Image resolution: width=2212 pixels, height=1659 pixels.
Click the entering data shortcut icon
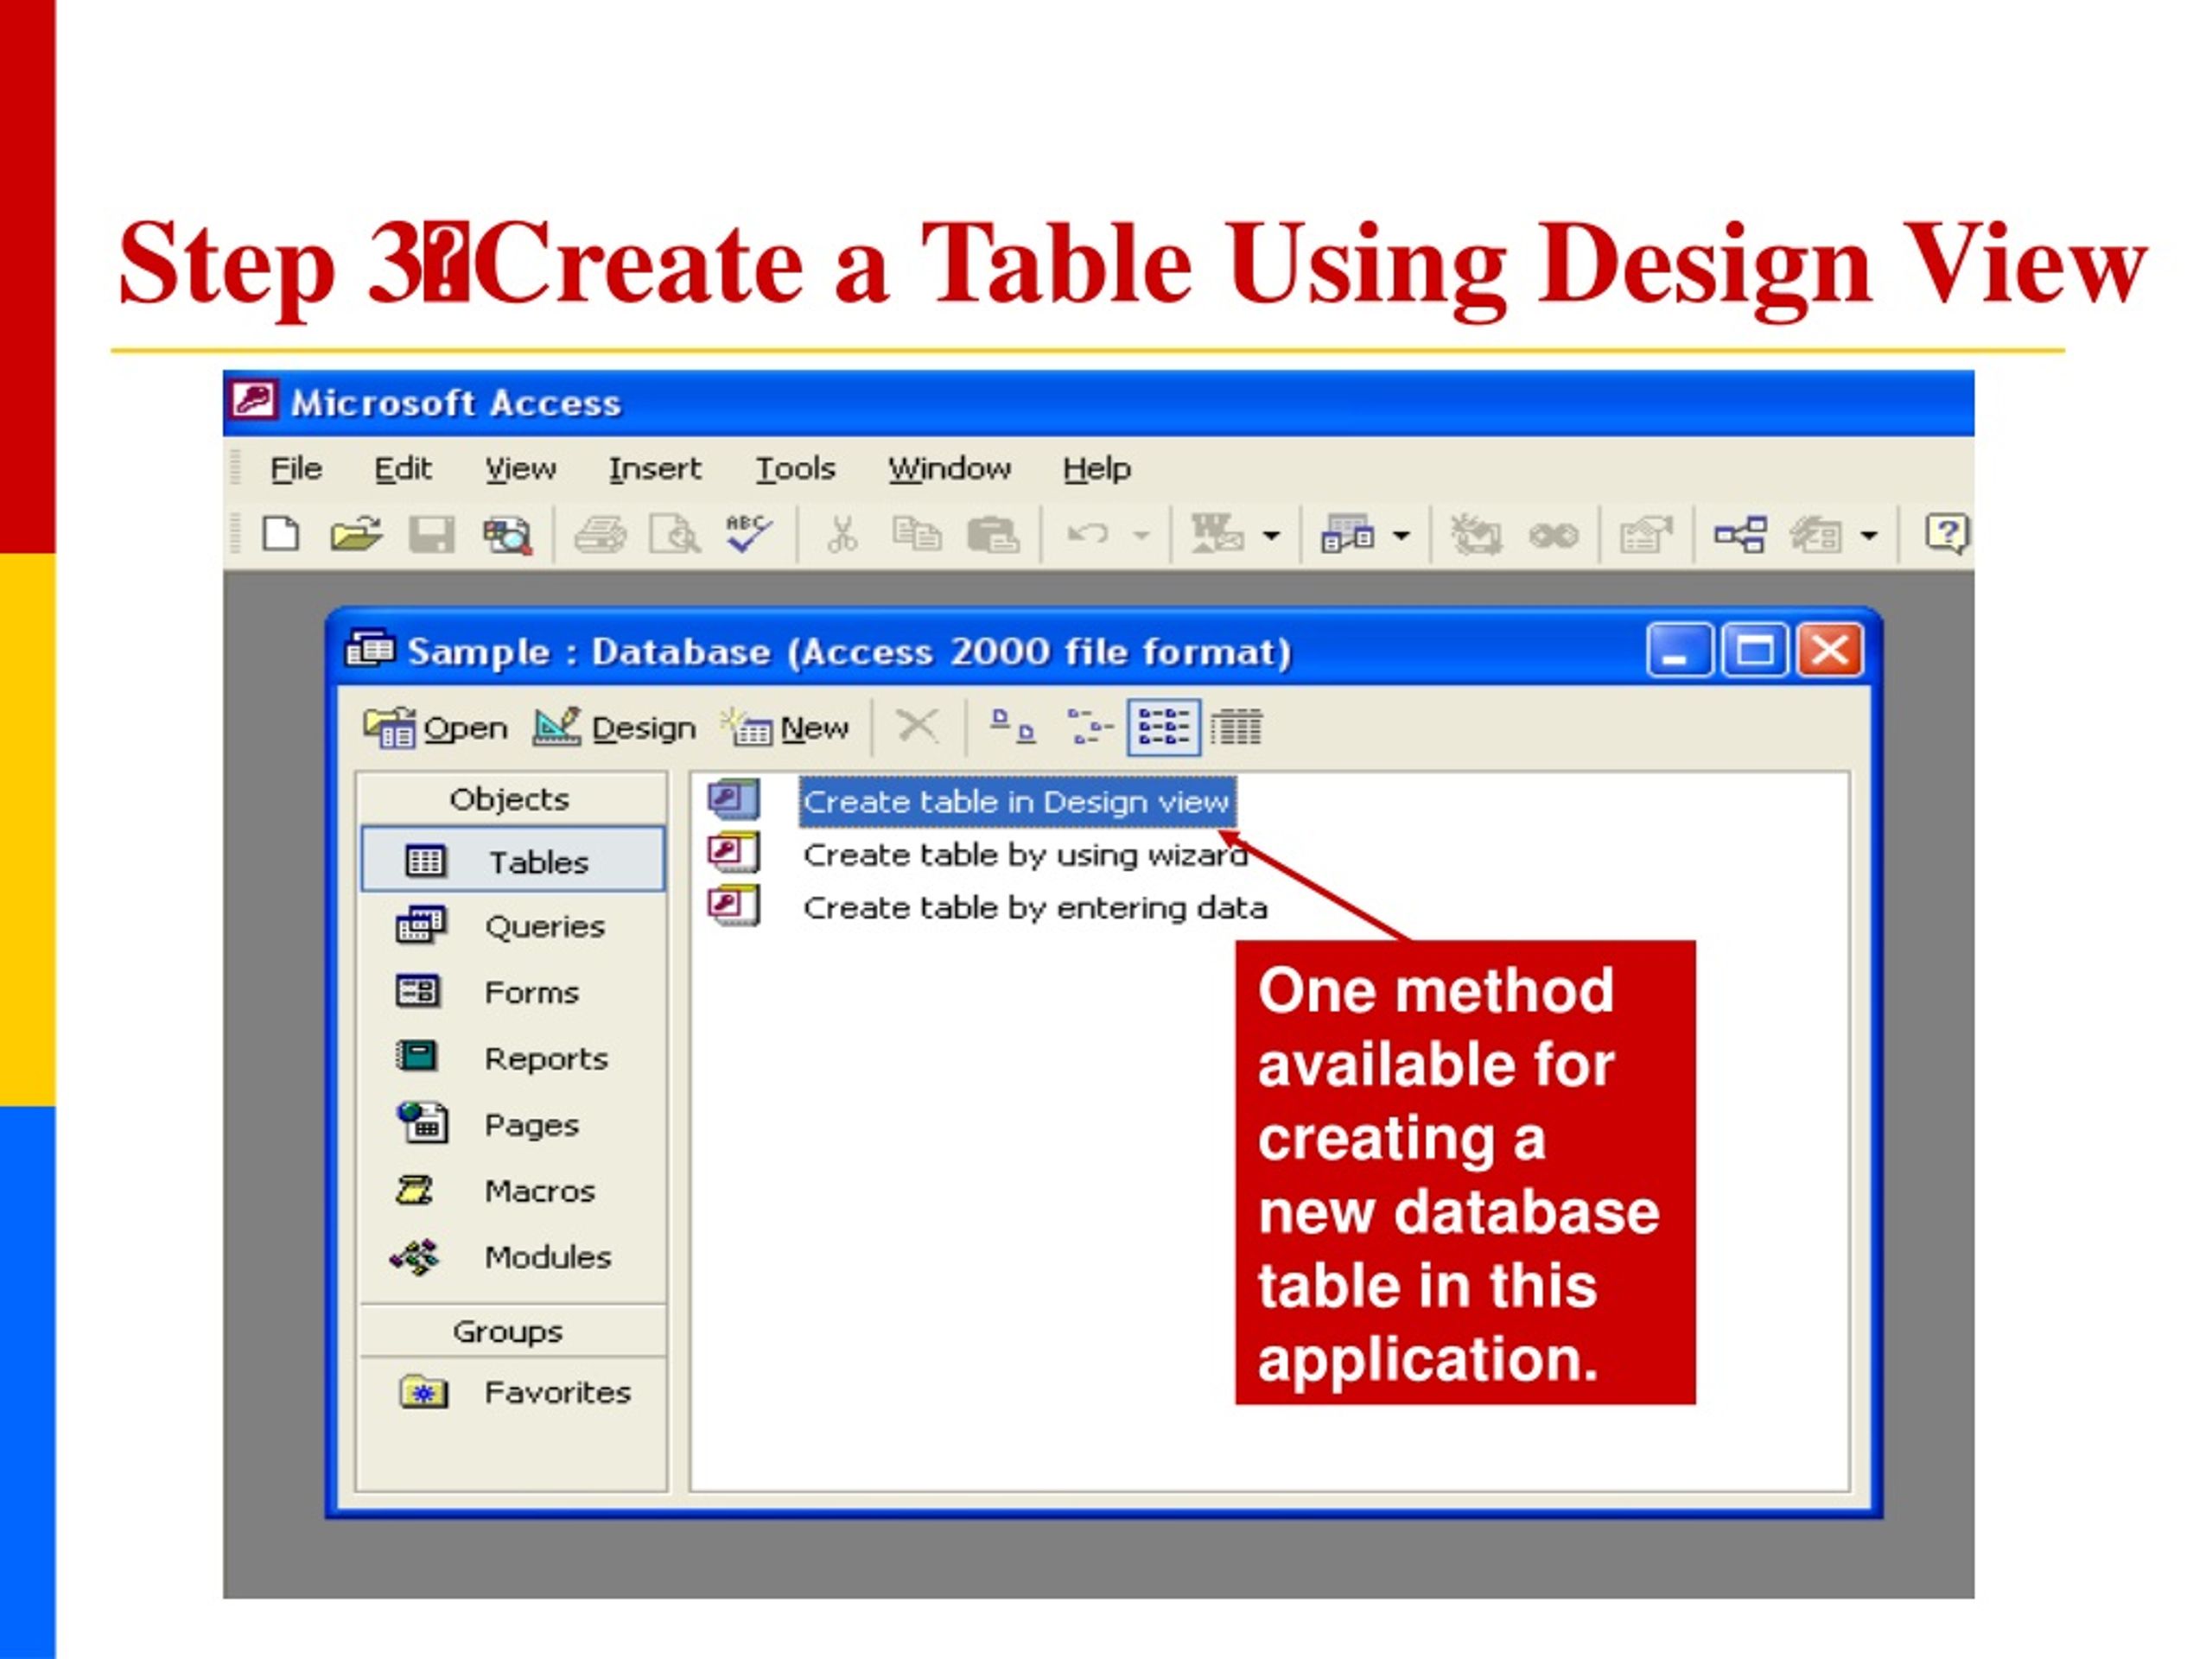[x=734, y=906]
